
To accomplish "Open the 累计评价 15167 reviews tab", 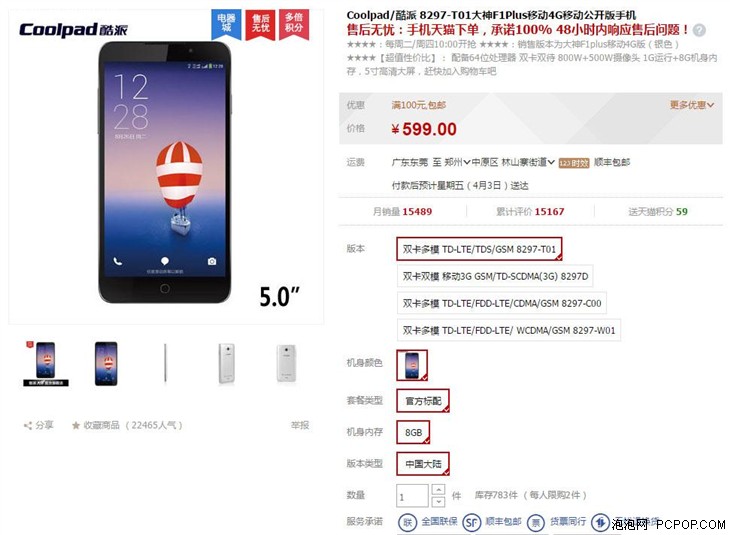I will click(530, 212).
